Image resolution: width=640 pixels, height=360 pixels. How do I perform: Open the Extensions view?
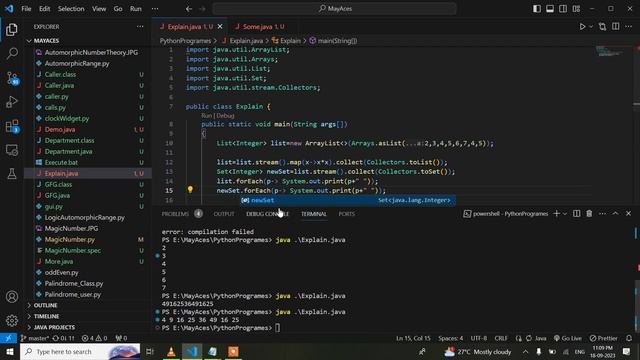(x=12, y=126)
